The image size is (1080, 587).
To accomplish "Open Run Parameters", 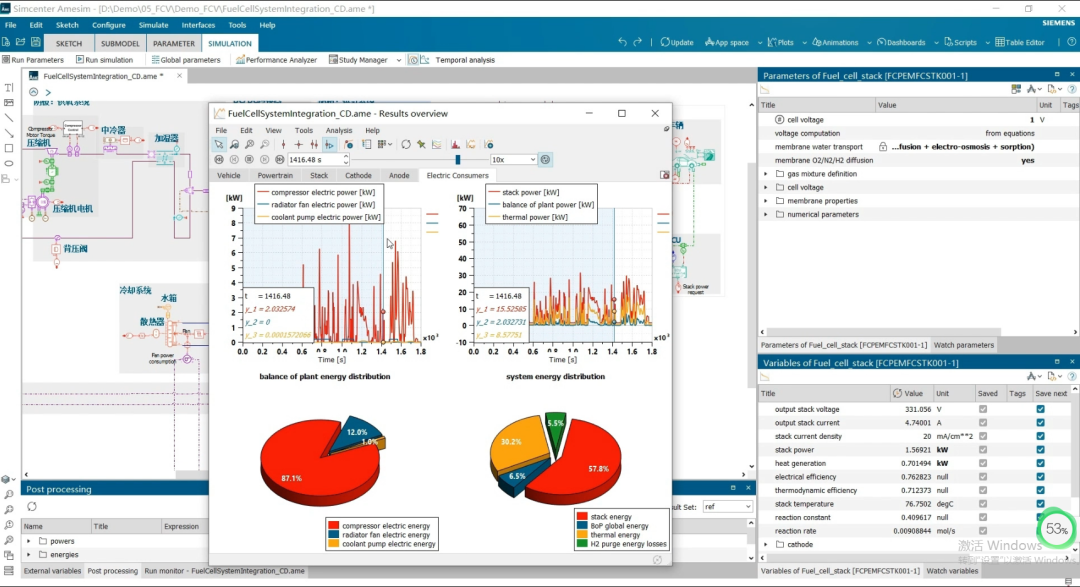I will coord(33,60).
